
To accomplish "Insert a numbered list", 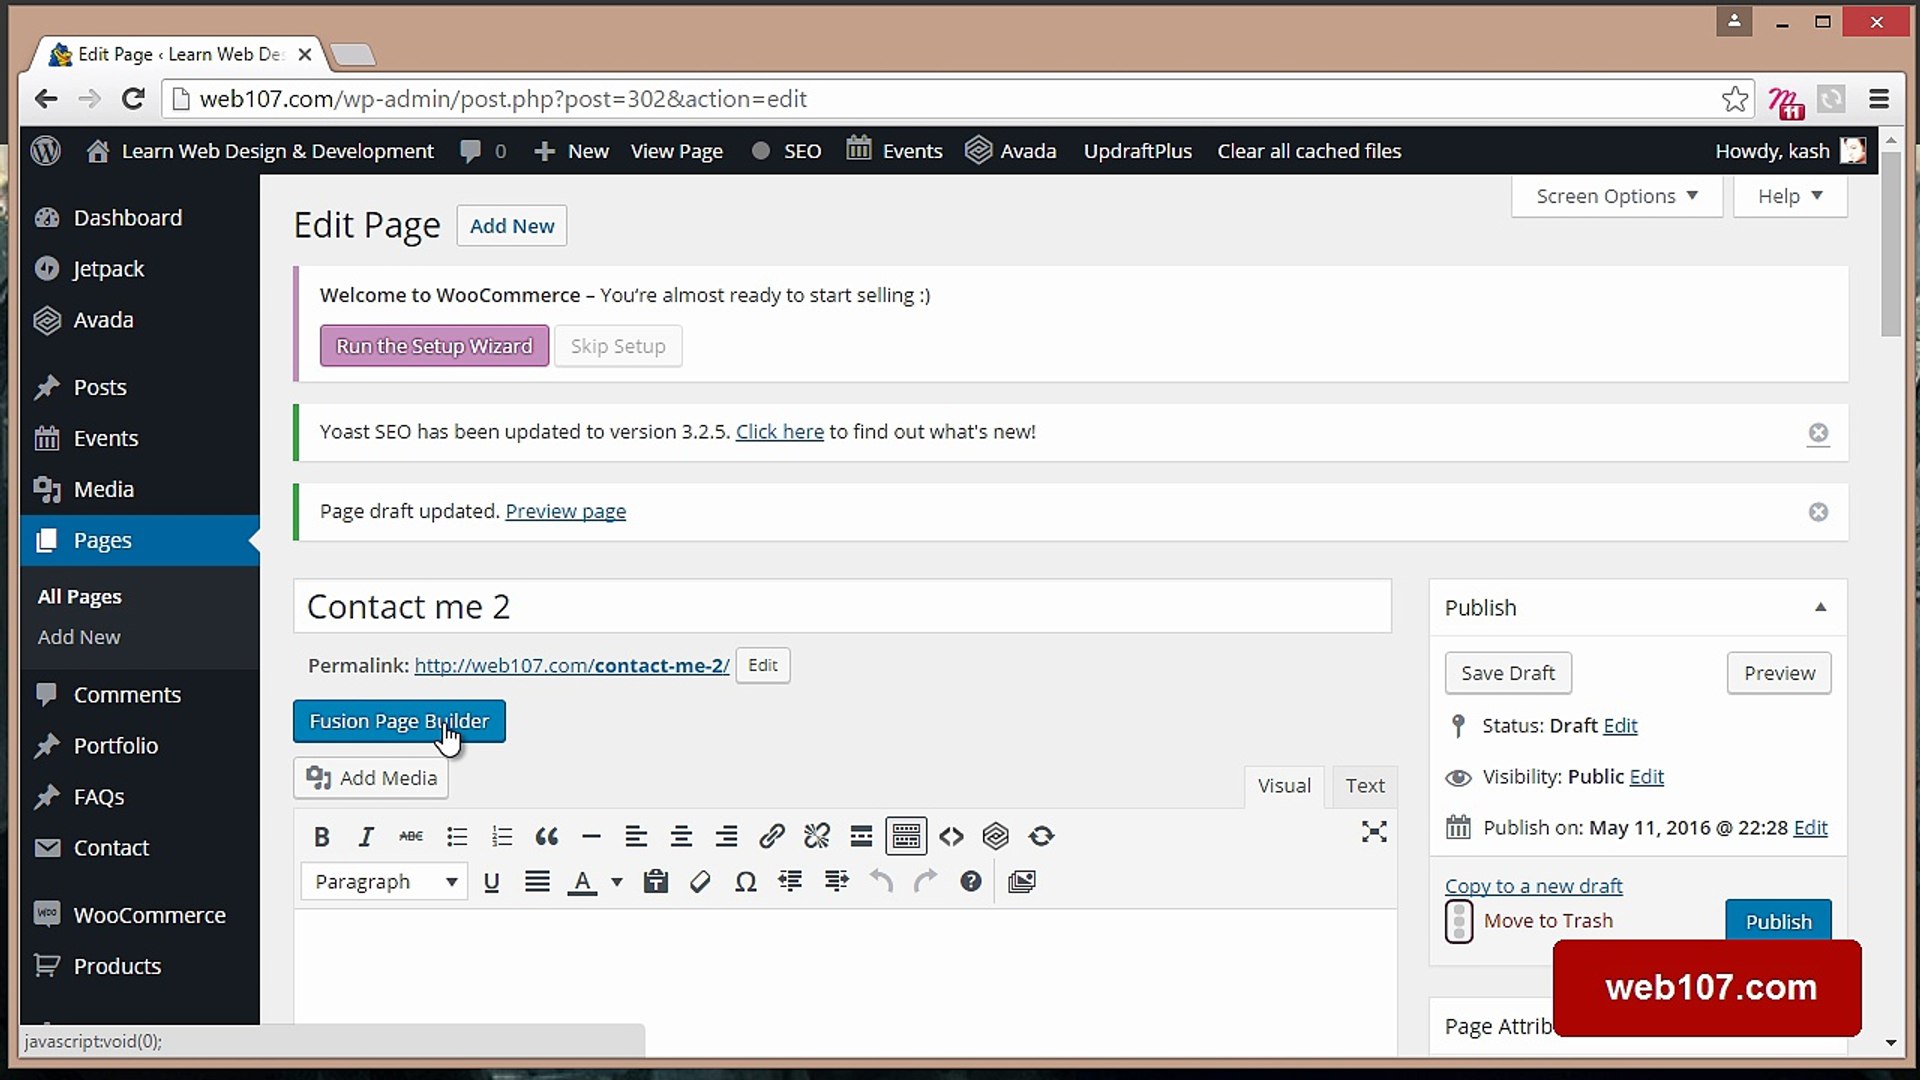I will tap(502, 836).
